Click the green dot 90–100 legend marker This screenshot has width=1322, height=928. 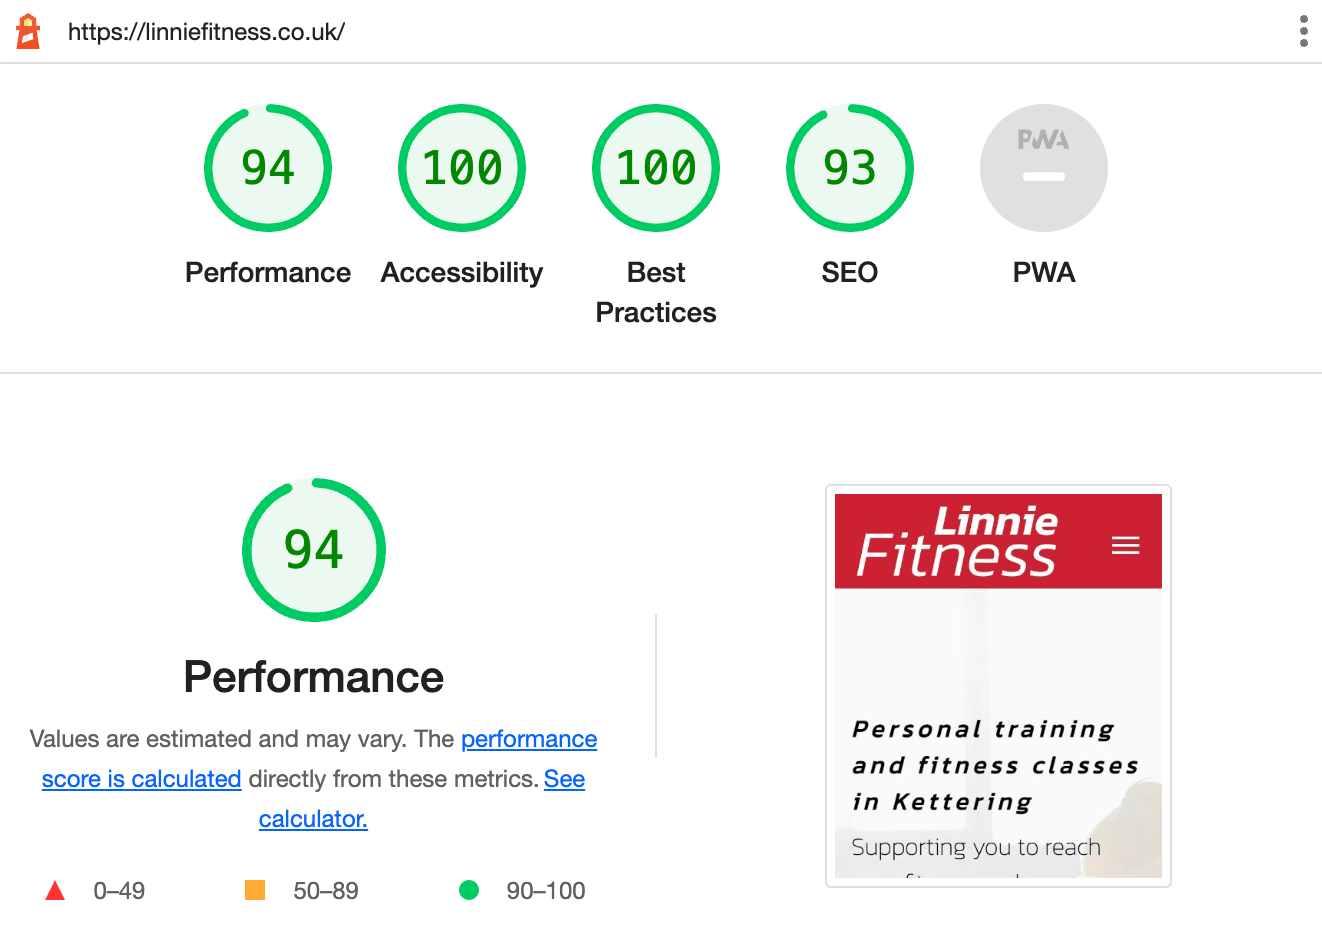tap(468, 890)
